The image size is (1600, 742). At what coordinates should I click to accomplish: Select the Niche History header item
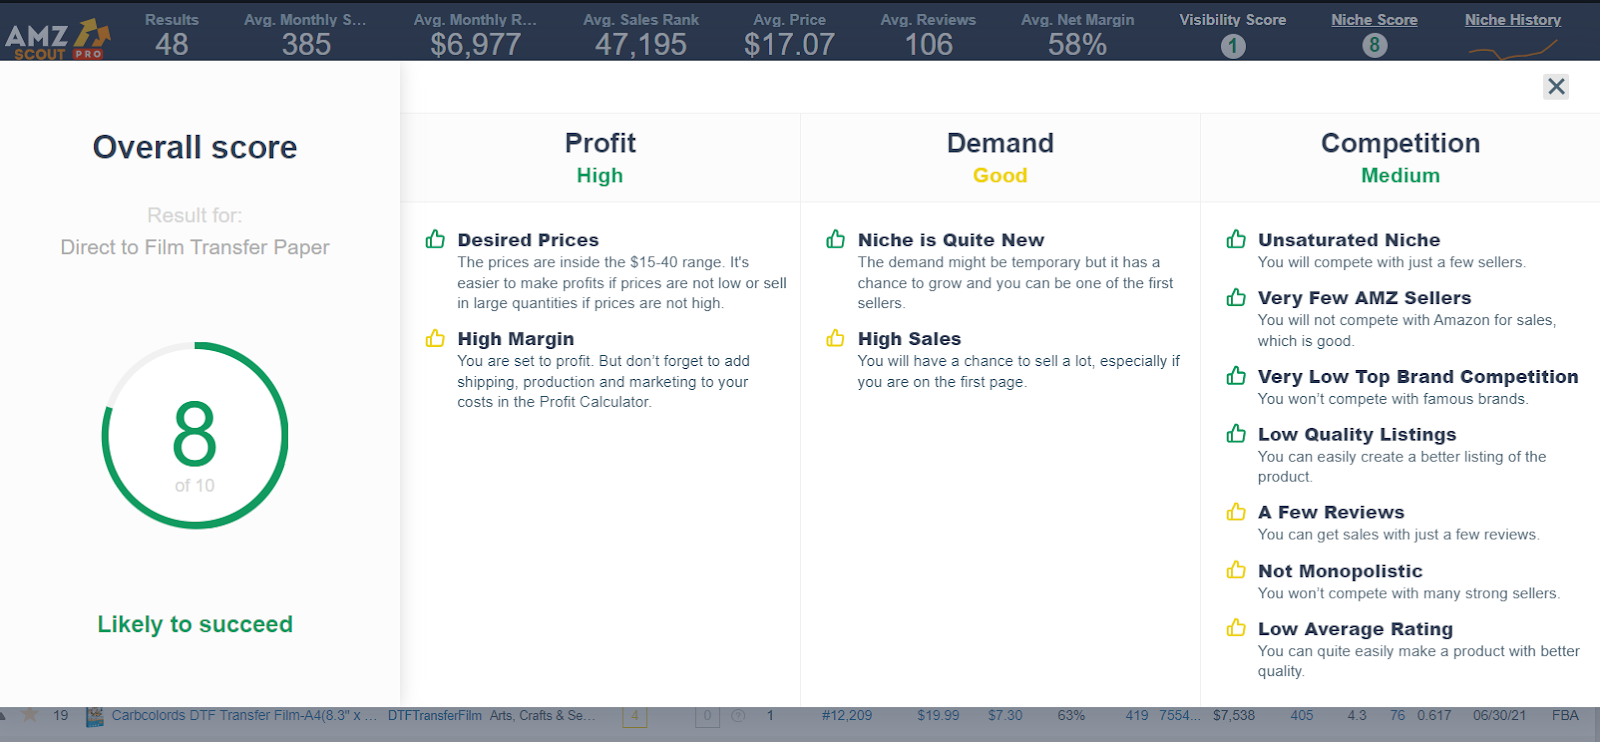coord(1512,19)
